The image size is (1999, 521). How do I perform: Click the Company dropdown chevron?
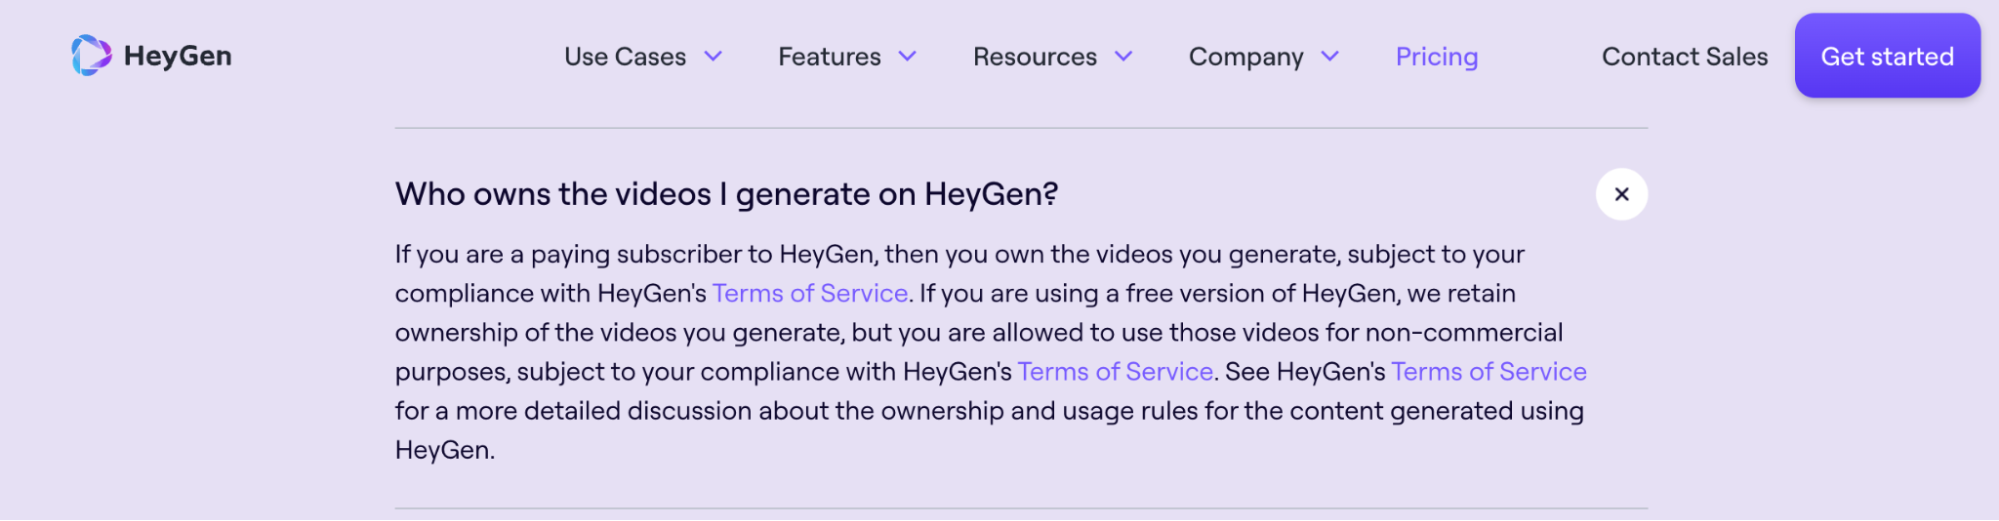point(1330,57)
